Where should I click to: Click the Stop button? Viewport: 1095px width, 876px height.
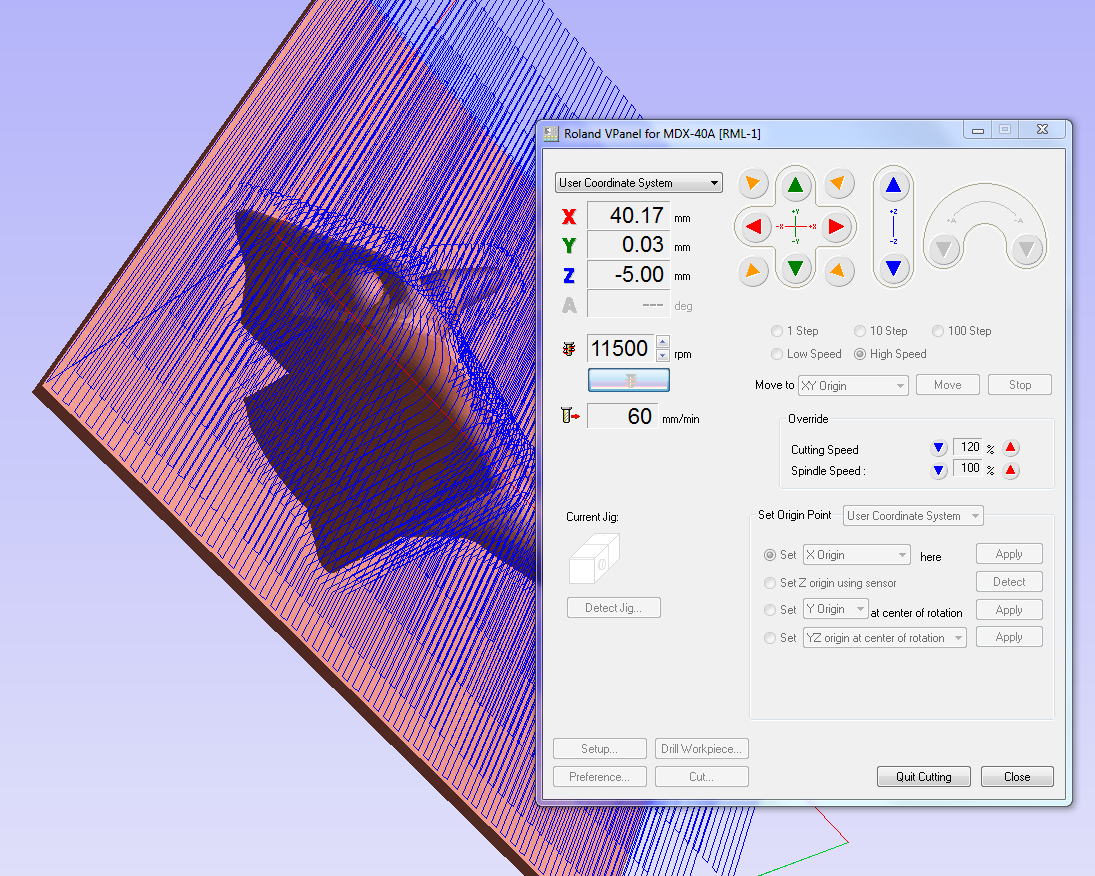point(1020,385)
